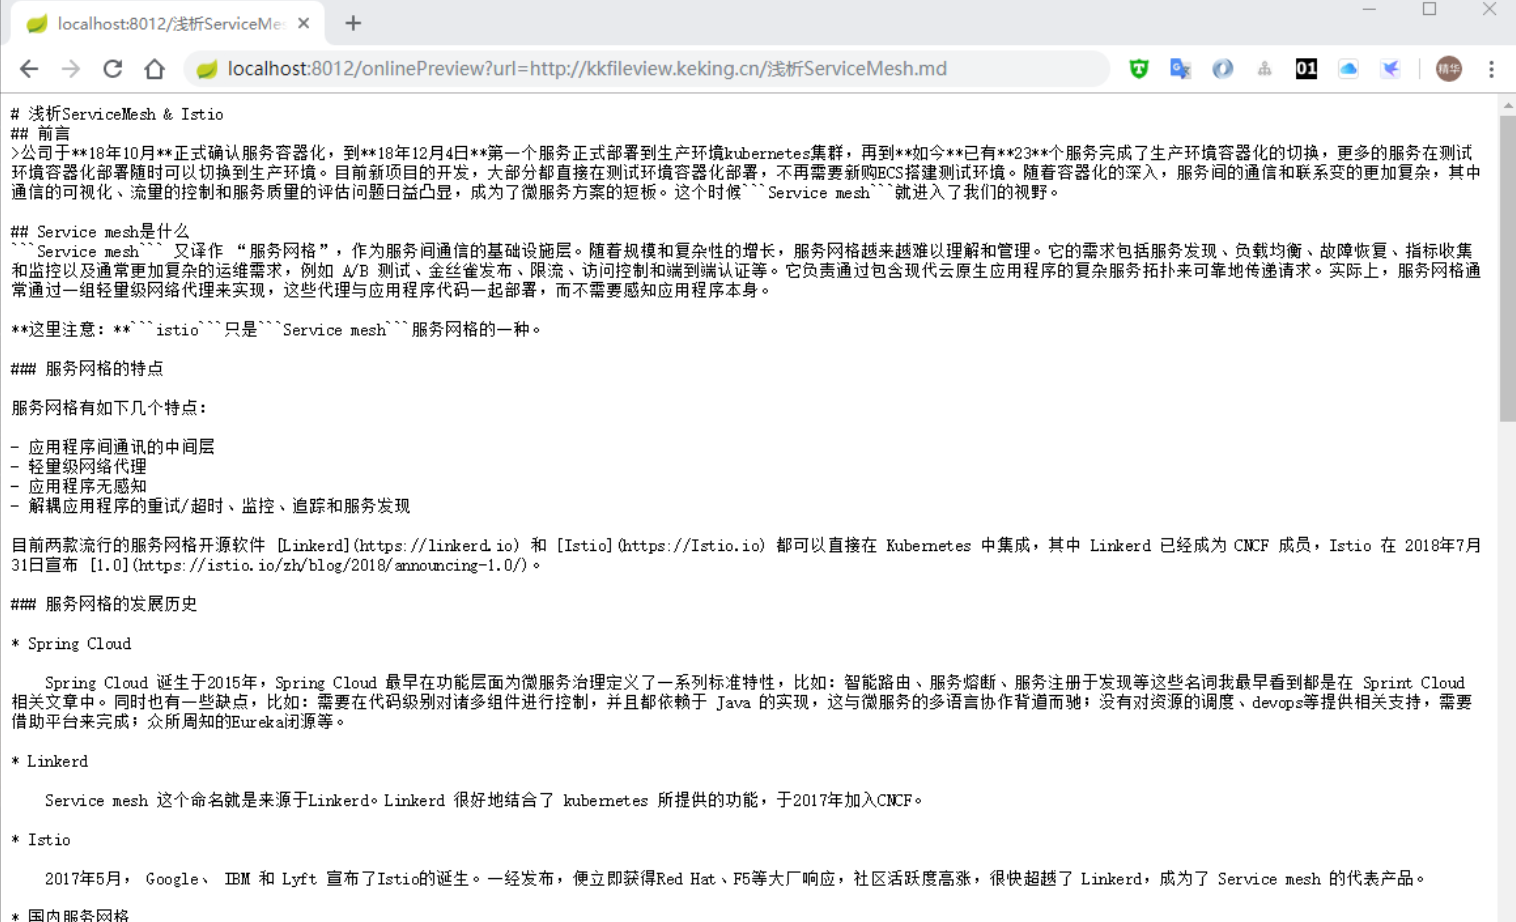Click the line starting '2017年5月， Google'
The height and width of the screenshot is (922, 1516).
coord(735,879)
